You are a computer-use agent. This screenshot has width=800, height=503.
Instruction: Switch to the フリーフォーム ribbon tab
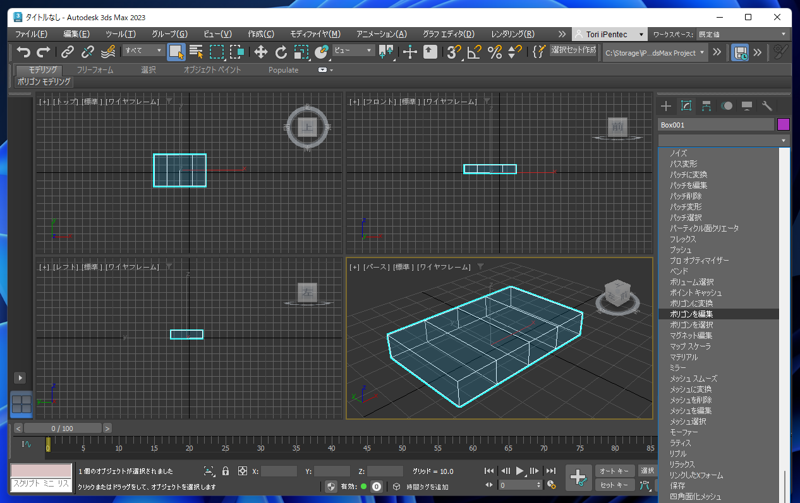[95, 70]
